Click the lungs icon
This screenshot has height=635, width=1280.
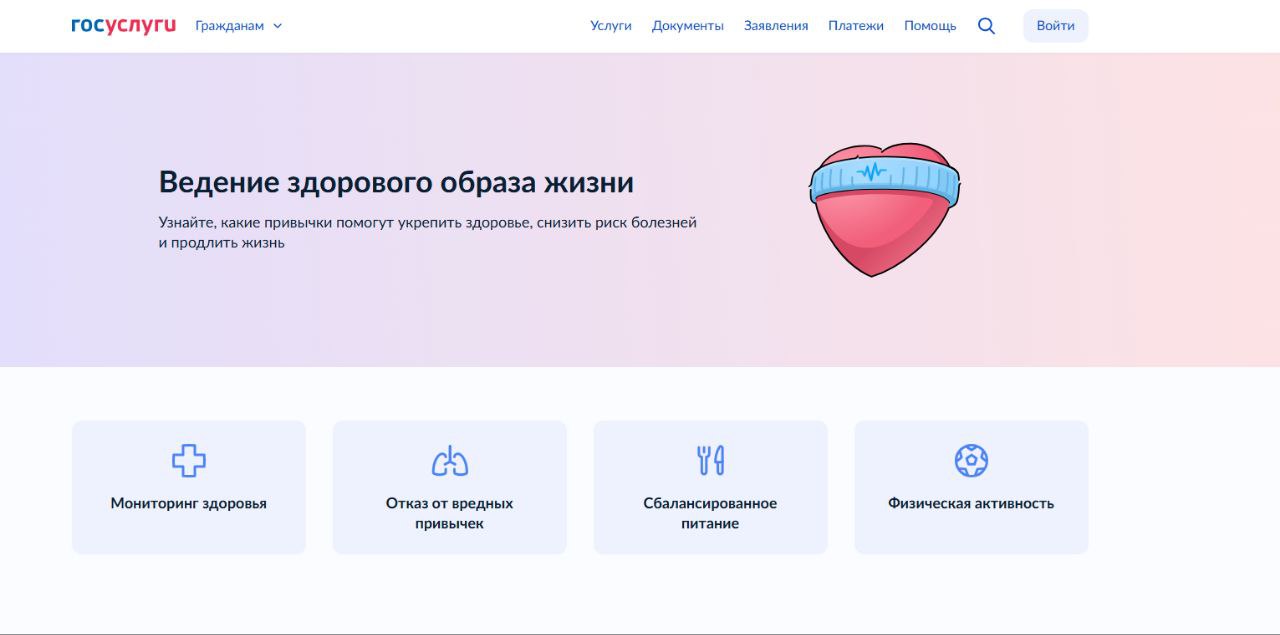click(449, 460)
